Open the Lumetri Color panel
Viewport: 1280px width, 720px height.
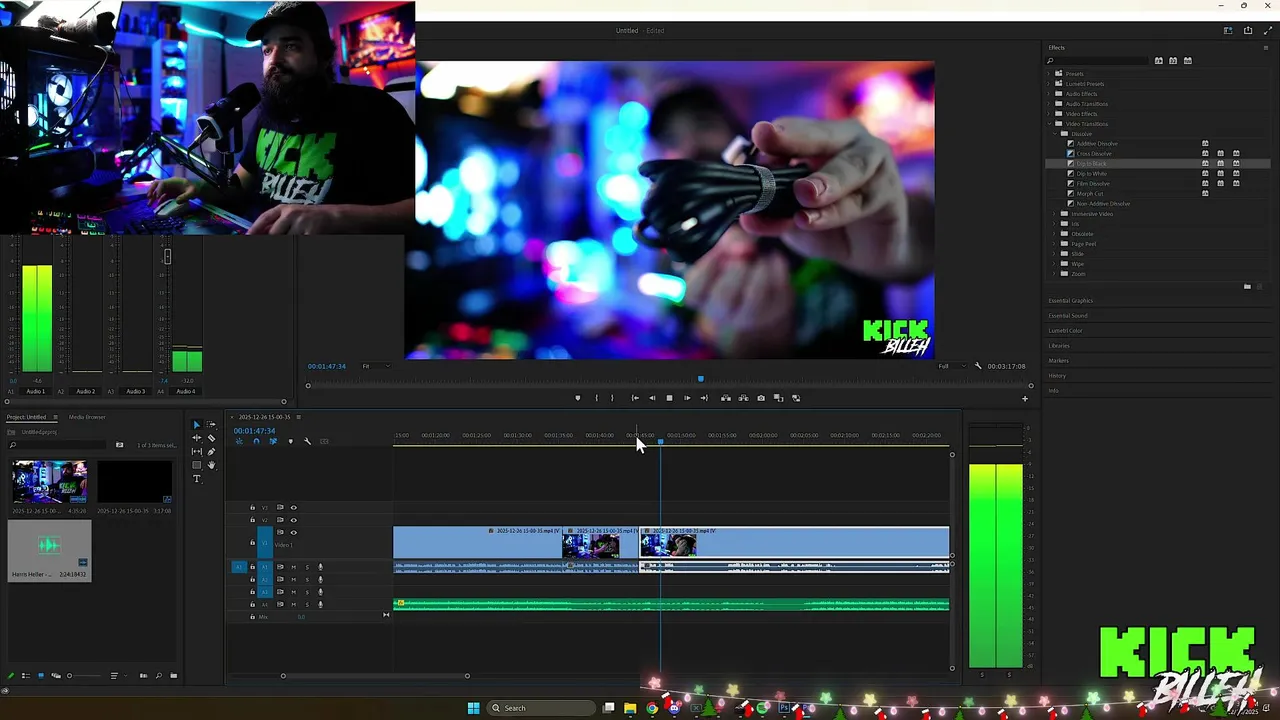[x=1065, y=331]
